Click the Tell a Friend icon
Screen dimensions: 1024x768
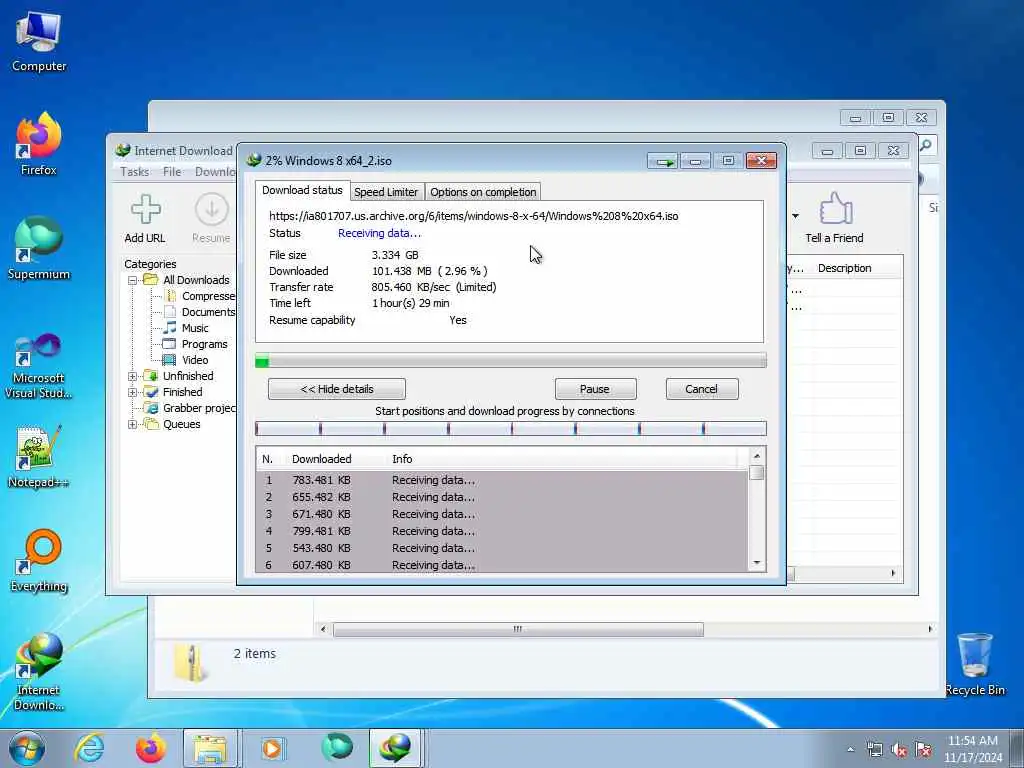click(834, 219)
